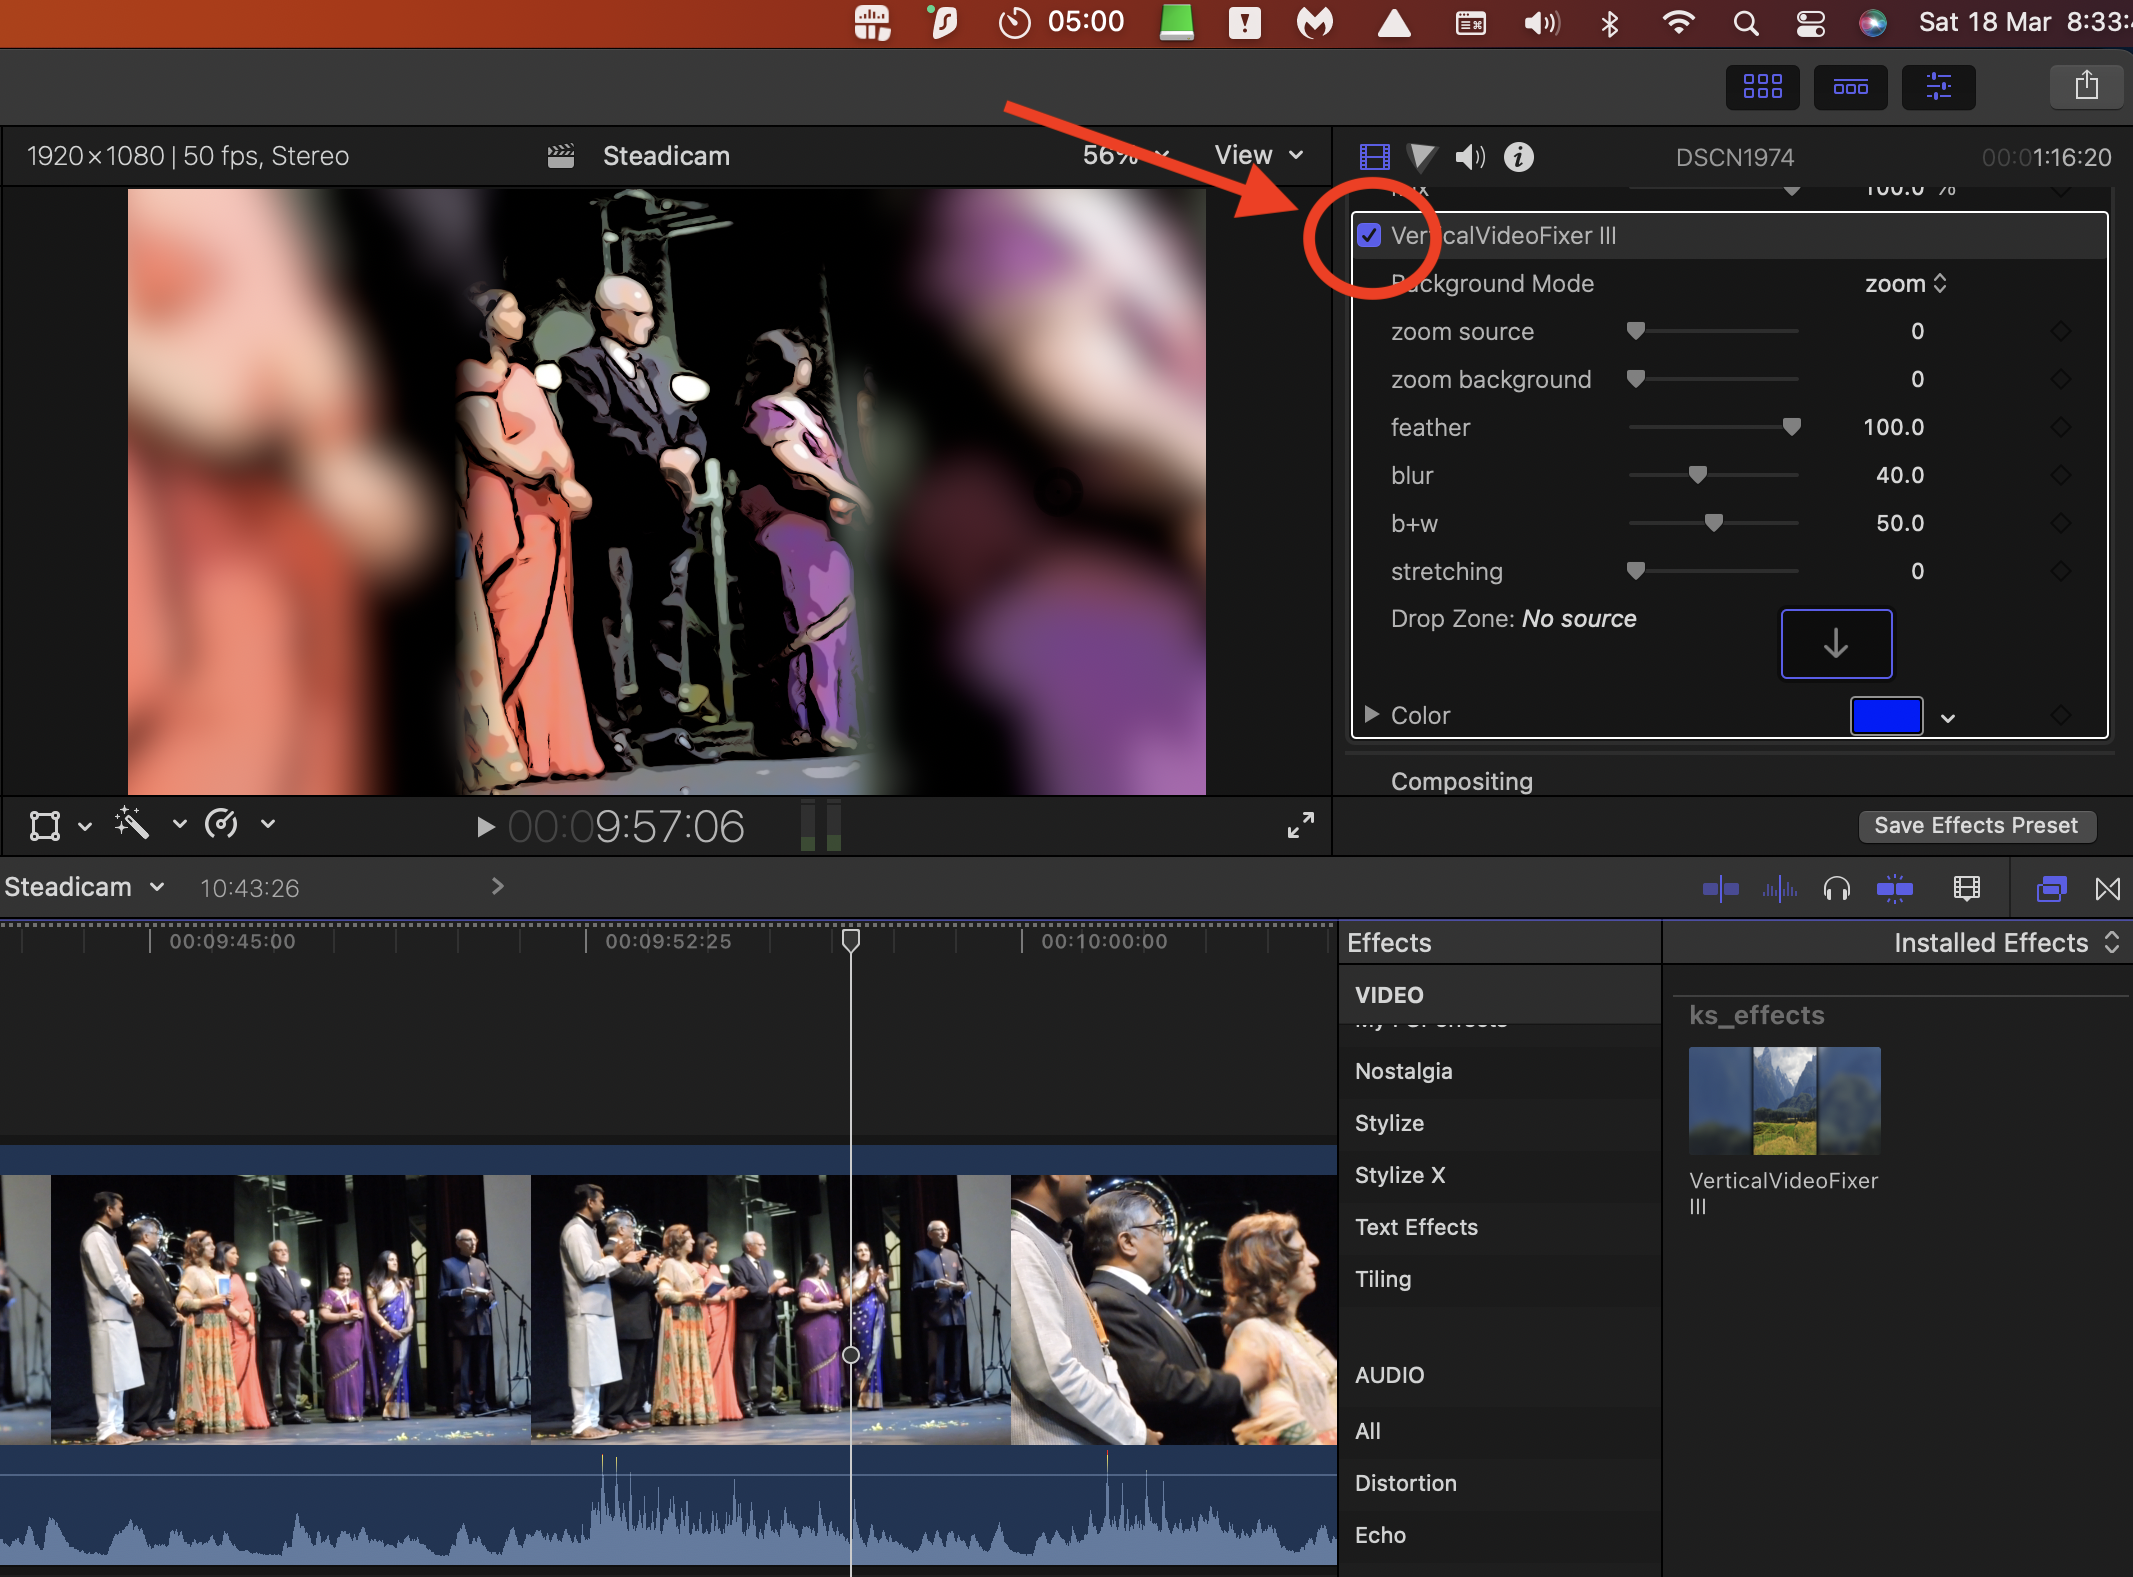Disable the VerticalVideoFixer III effect checkbox
Image resolution: width=2133 pixels, height=1577 pixels.
(1369, 236)
